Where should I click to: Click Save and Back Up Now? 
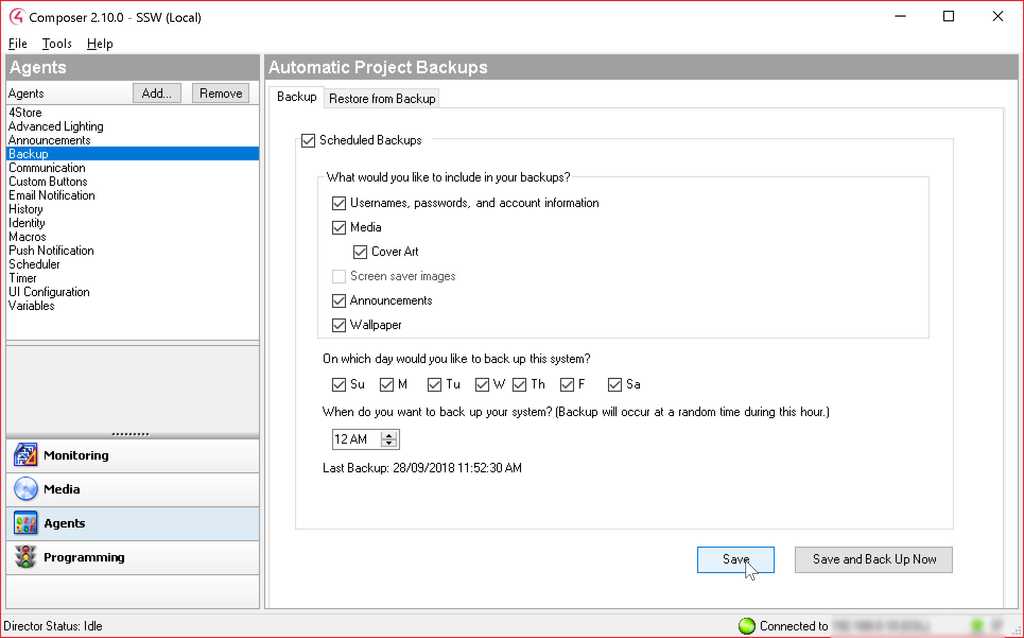point(873,559)
